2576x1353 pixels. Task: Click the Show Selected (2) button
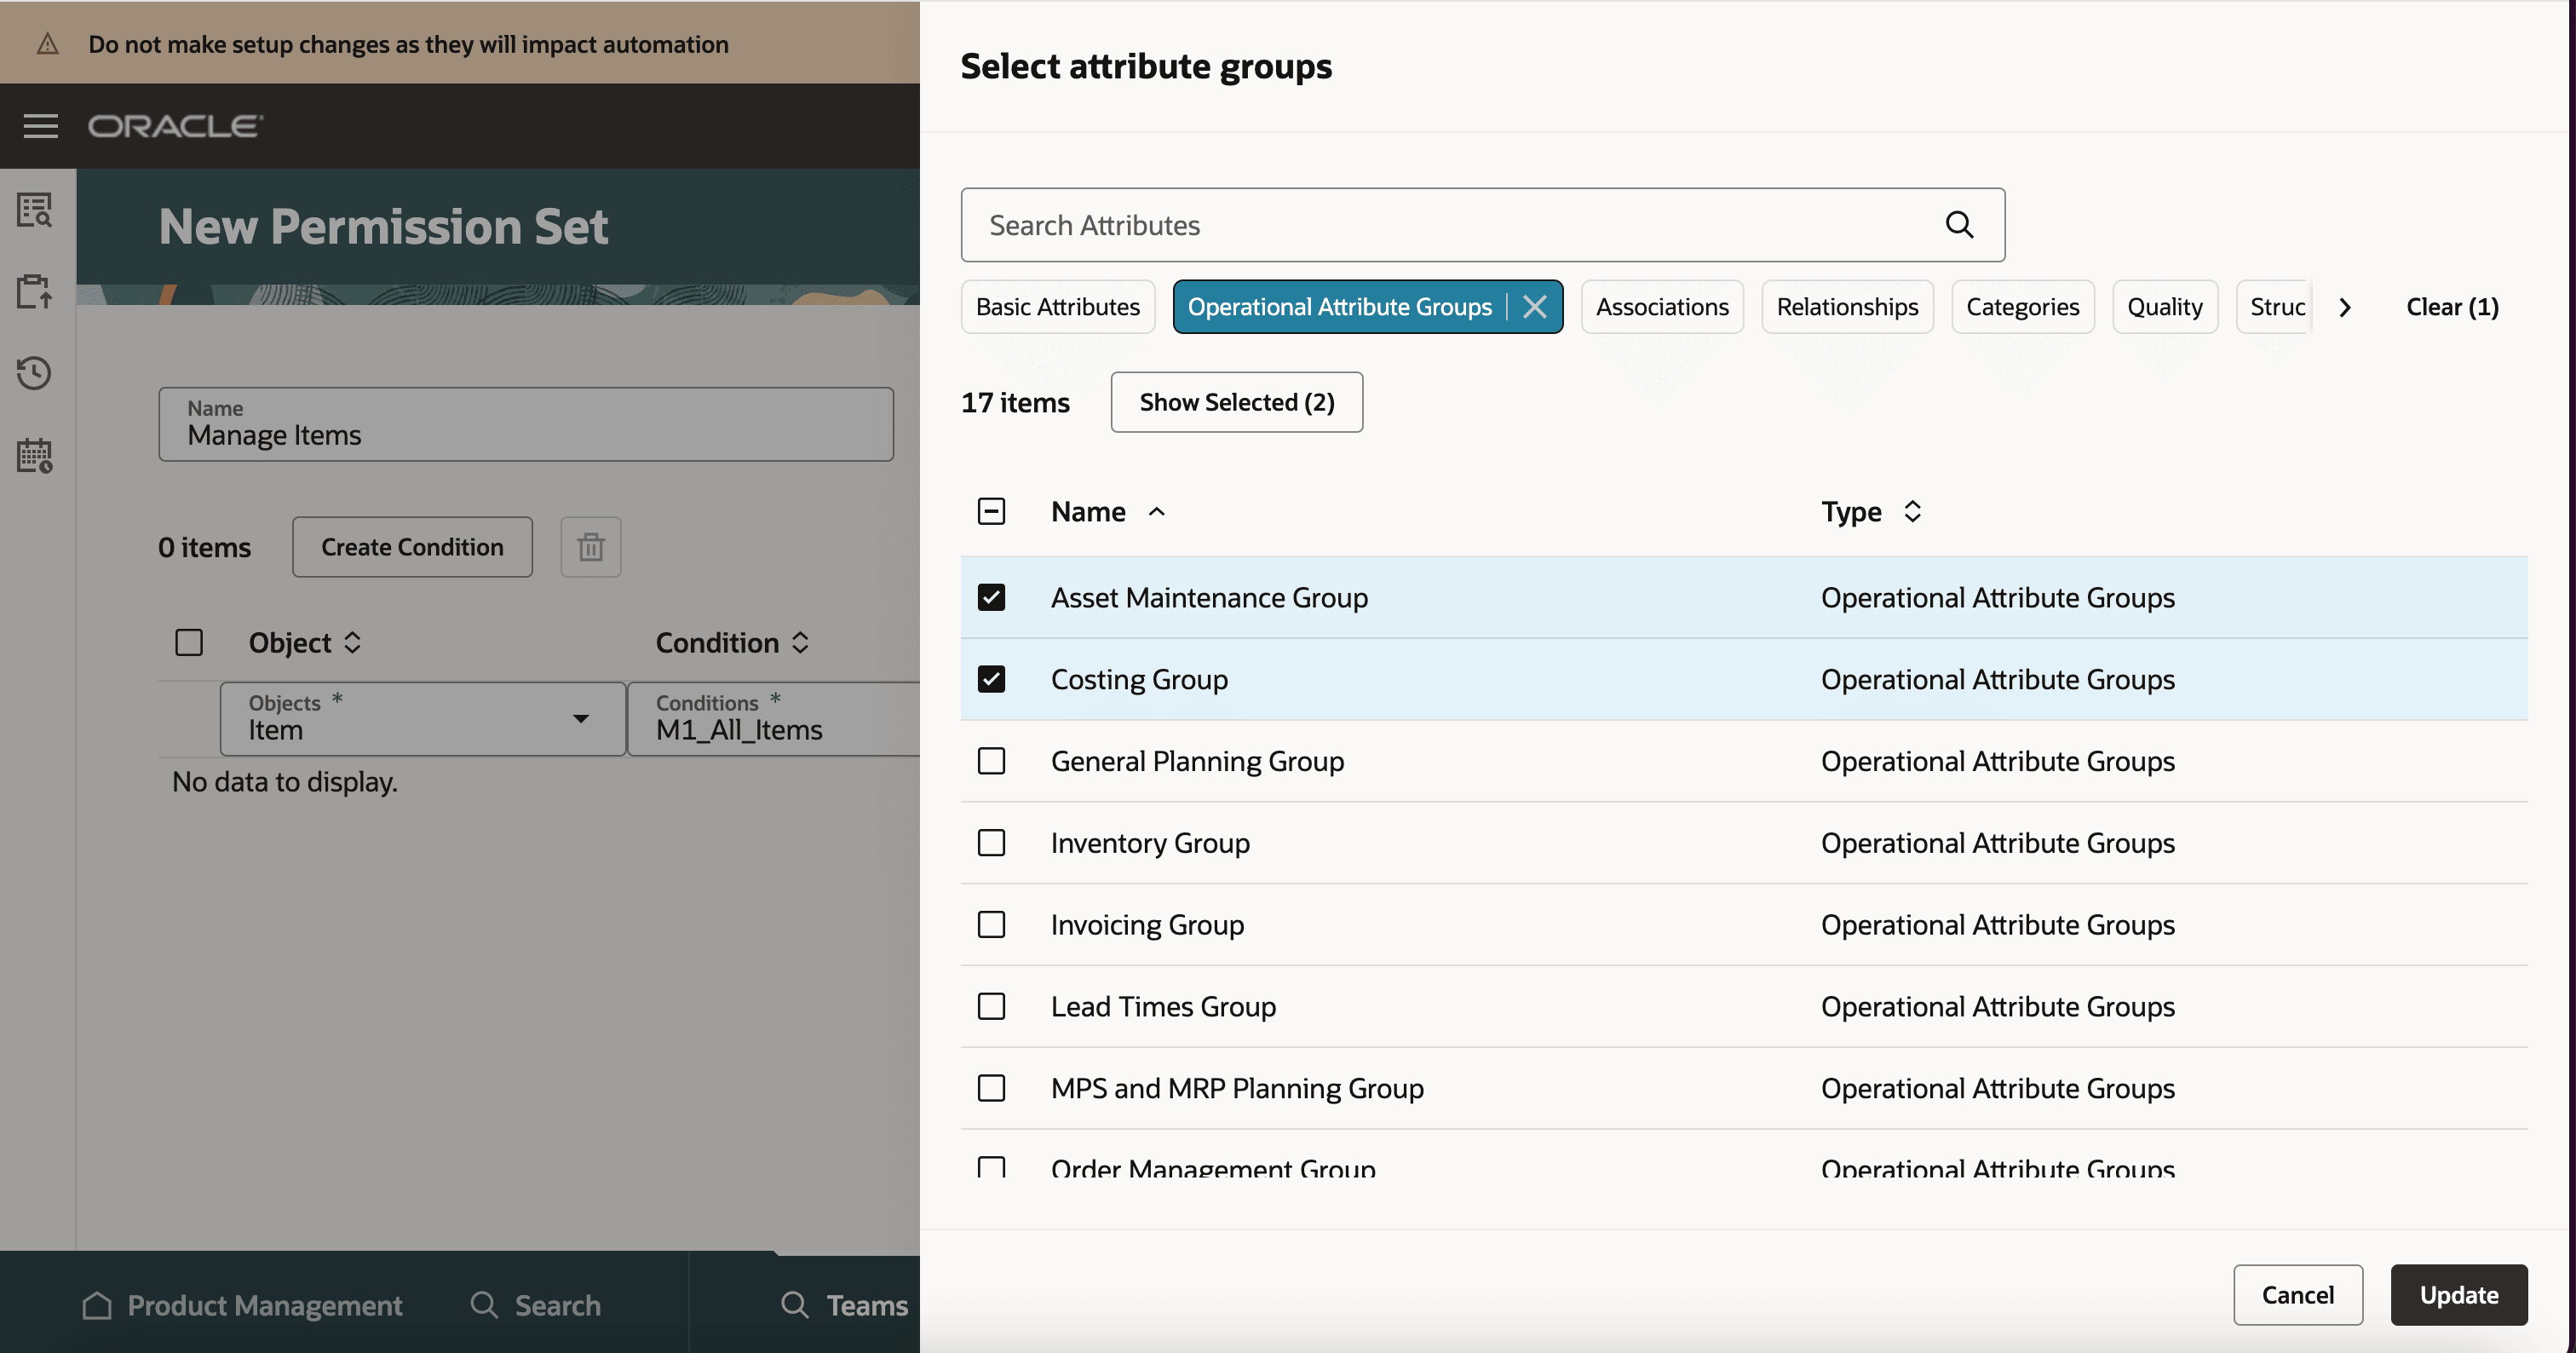1237,403
